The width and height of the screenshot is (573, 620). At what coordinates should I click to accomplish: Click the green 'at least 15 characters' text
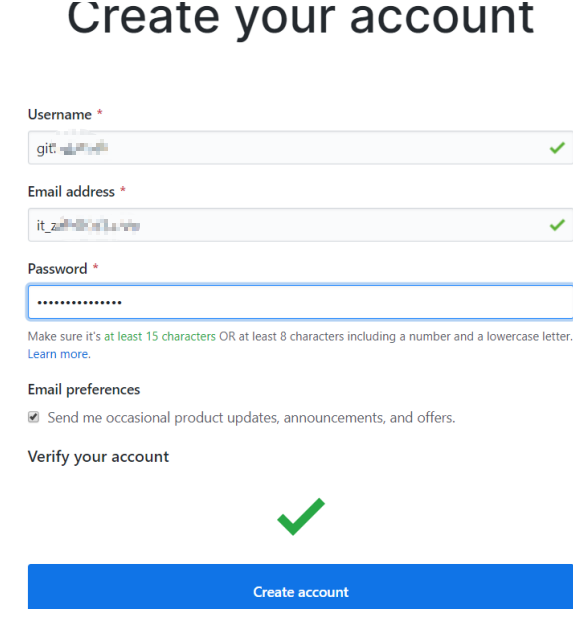tap(160, 336)
